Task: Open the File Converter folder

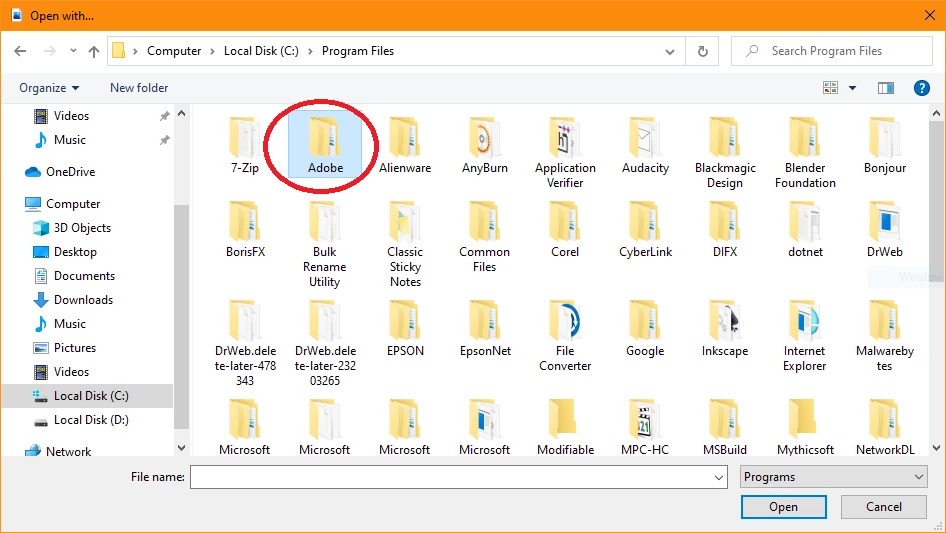Action: (565, 336)
